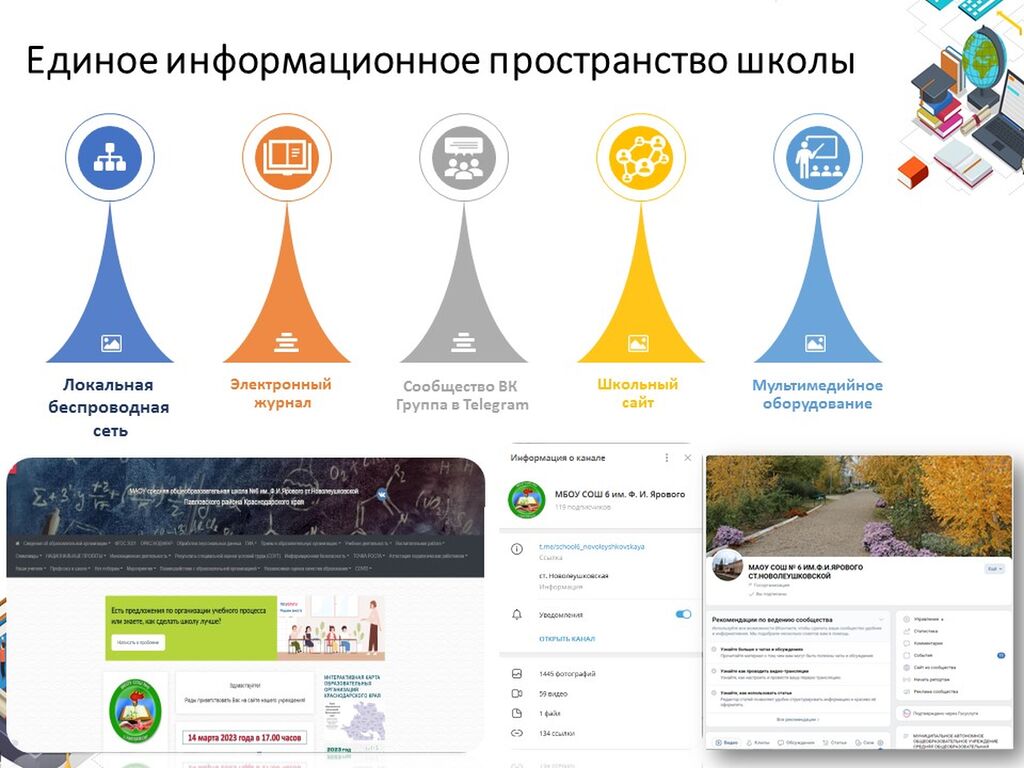Click the blue network hierarchy icon
The width and height of the screenshot is (1024, 768).
tap(109, 158)
